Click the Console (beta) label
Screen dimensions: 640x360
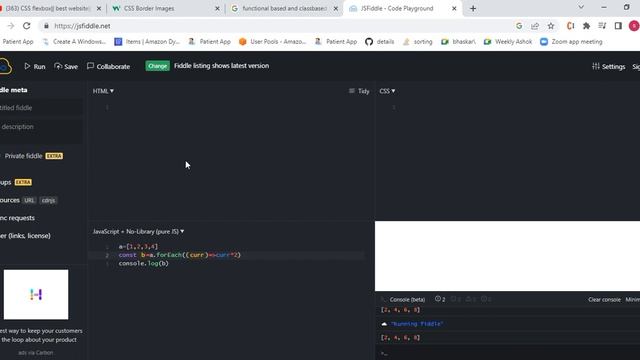pos(407,300)
